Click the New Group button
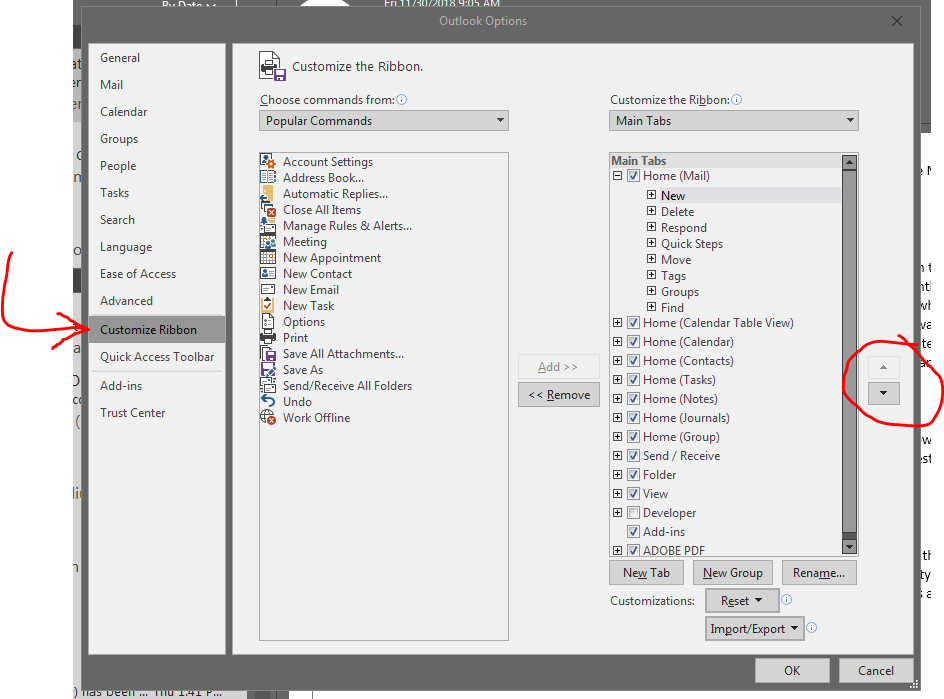 click(733, 573)
